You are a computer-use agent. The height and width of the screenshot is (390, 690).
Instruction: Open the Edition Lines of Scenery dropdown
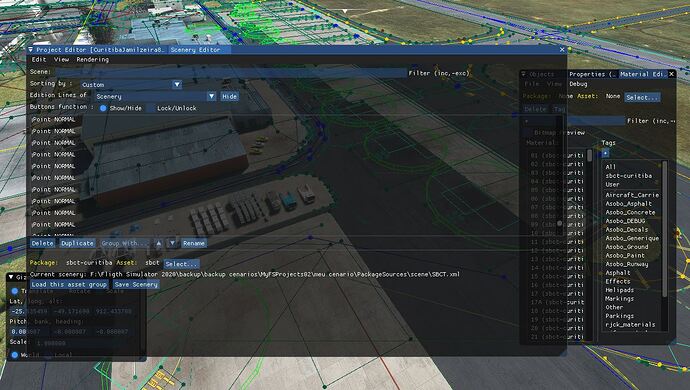click(x=154, y=96)
